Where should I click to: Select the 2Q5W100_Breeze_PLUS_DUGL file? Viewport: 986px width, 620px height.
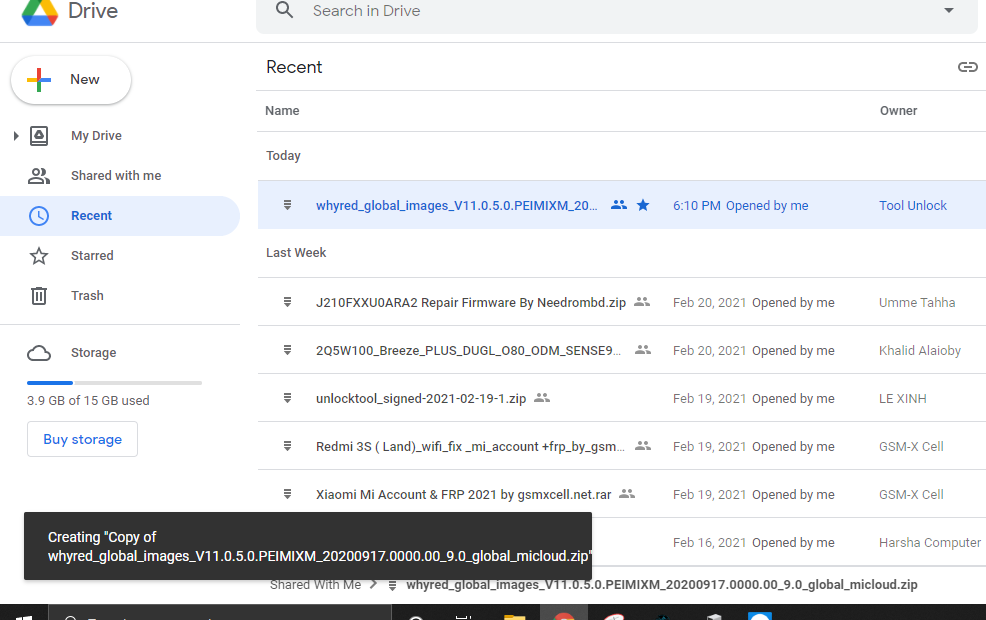(468, 350)
